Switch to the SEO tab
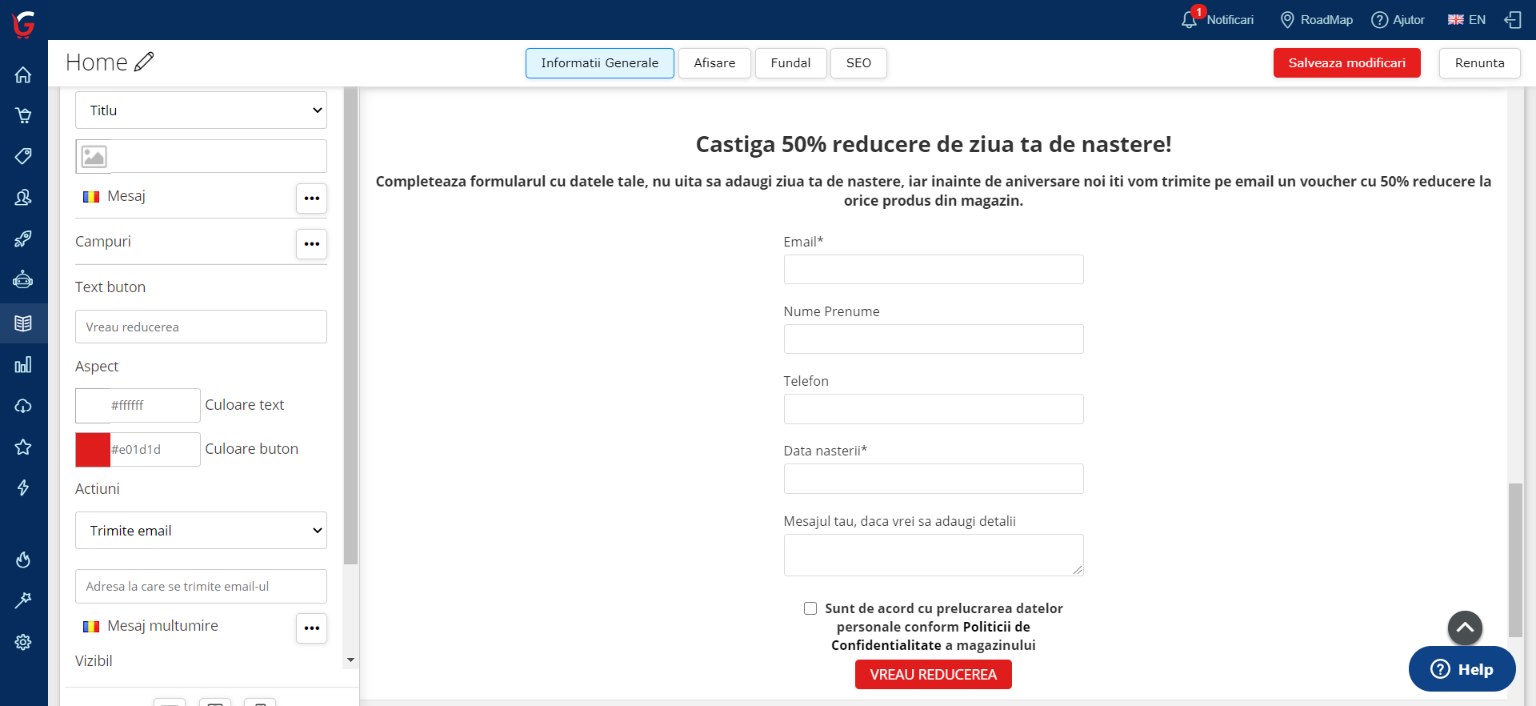Screen dimensions: 1536x706 coord(858,63)
